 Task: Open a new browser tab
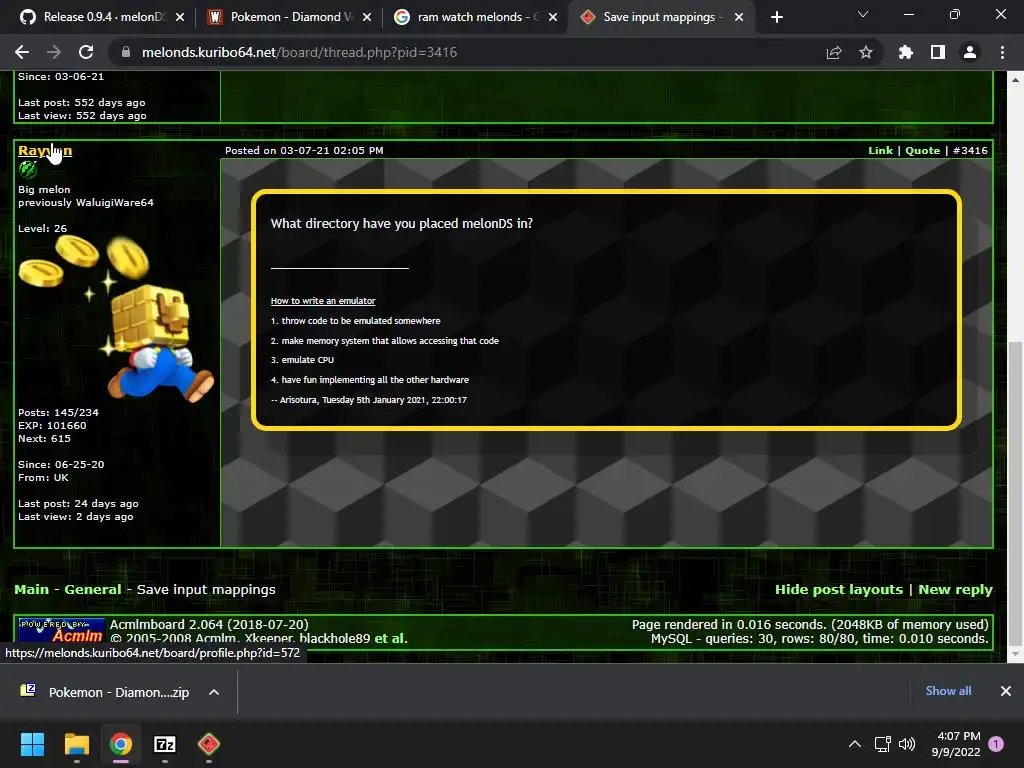pyautogui.click(x=776, y=17)
